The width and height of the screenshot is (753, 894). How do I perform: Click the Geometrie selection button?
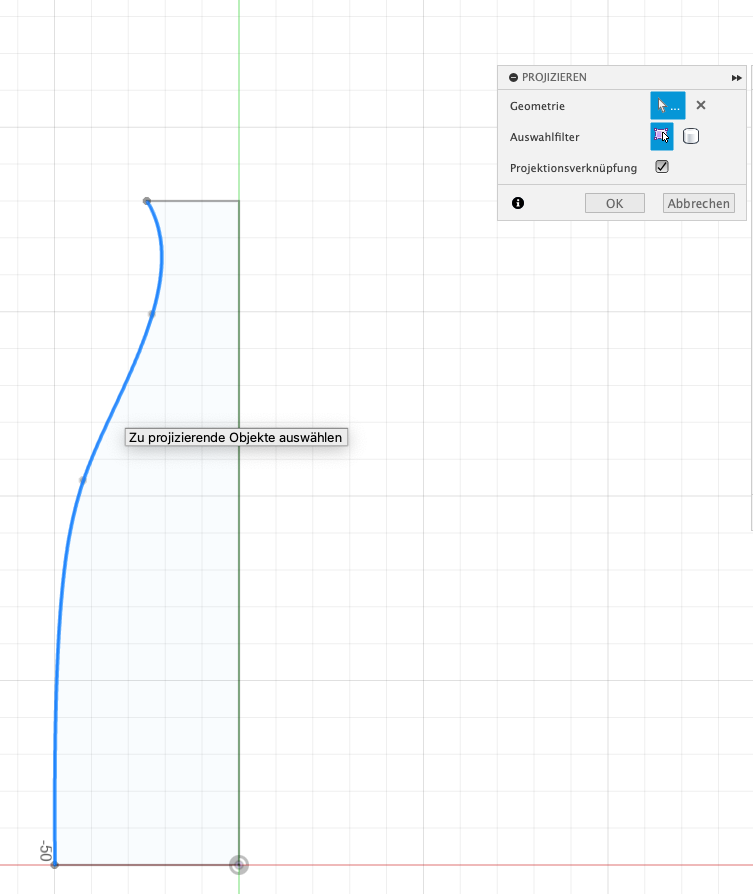click(667, 105)
